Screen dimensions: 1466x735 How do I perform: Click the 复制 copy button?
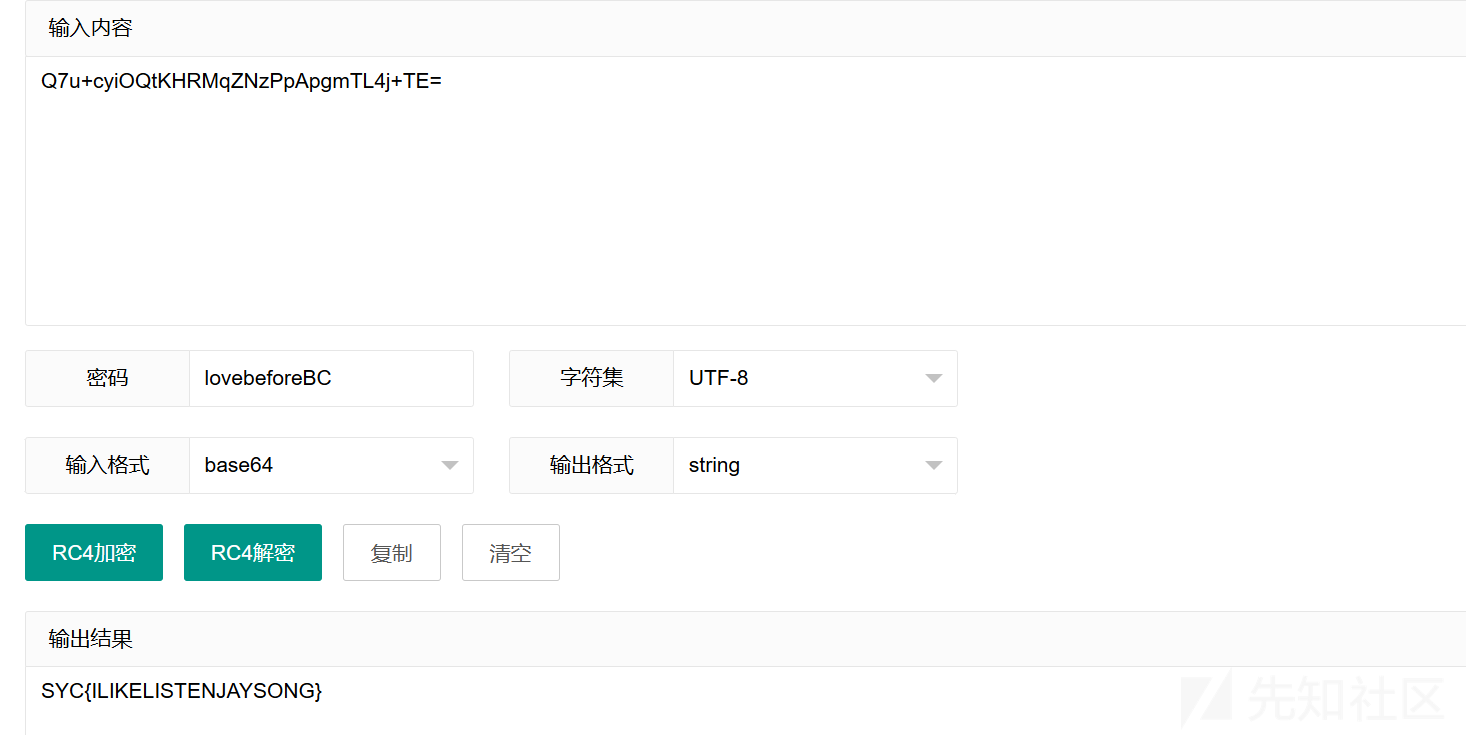pos(392,552)
